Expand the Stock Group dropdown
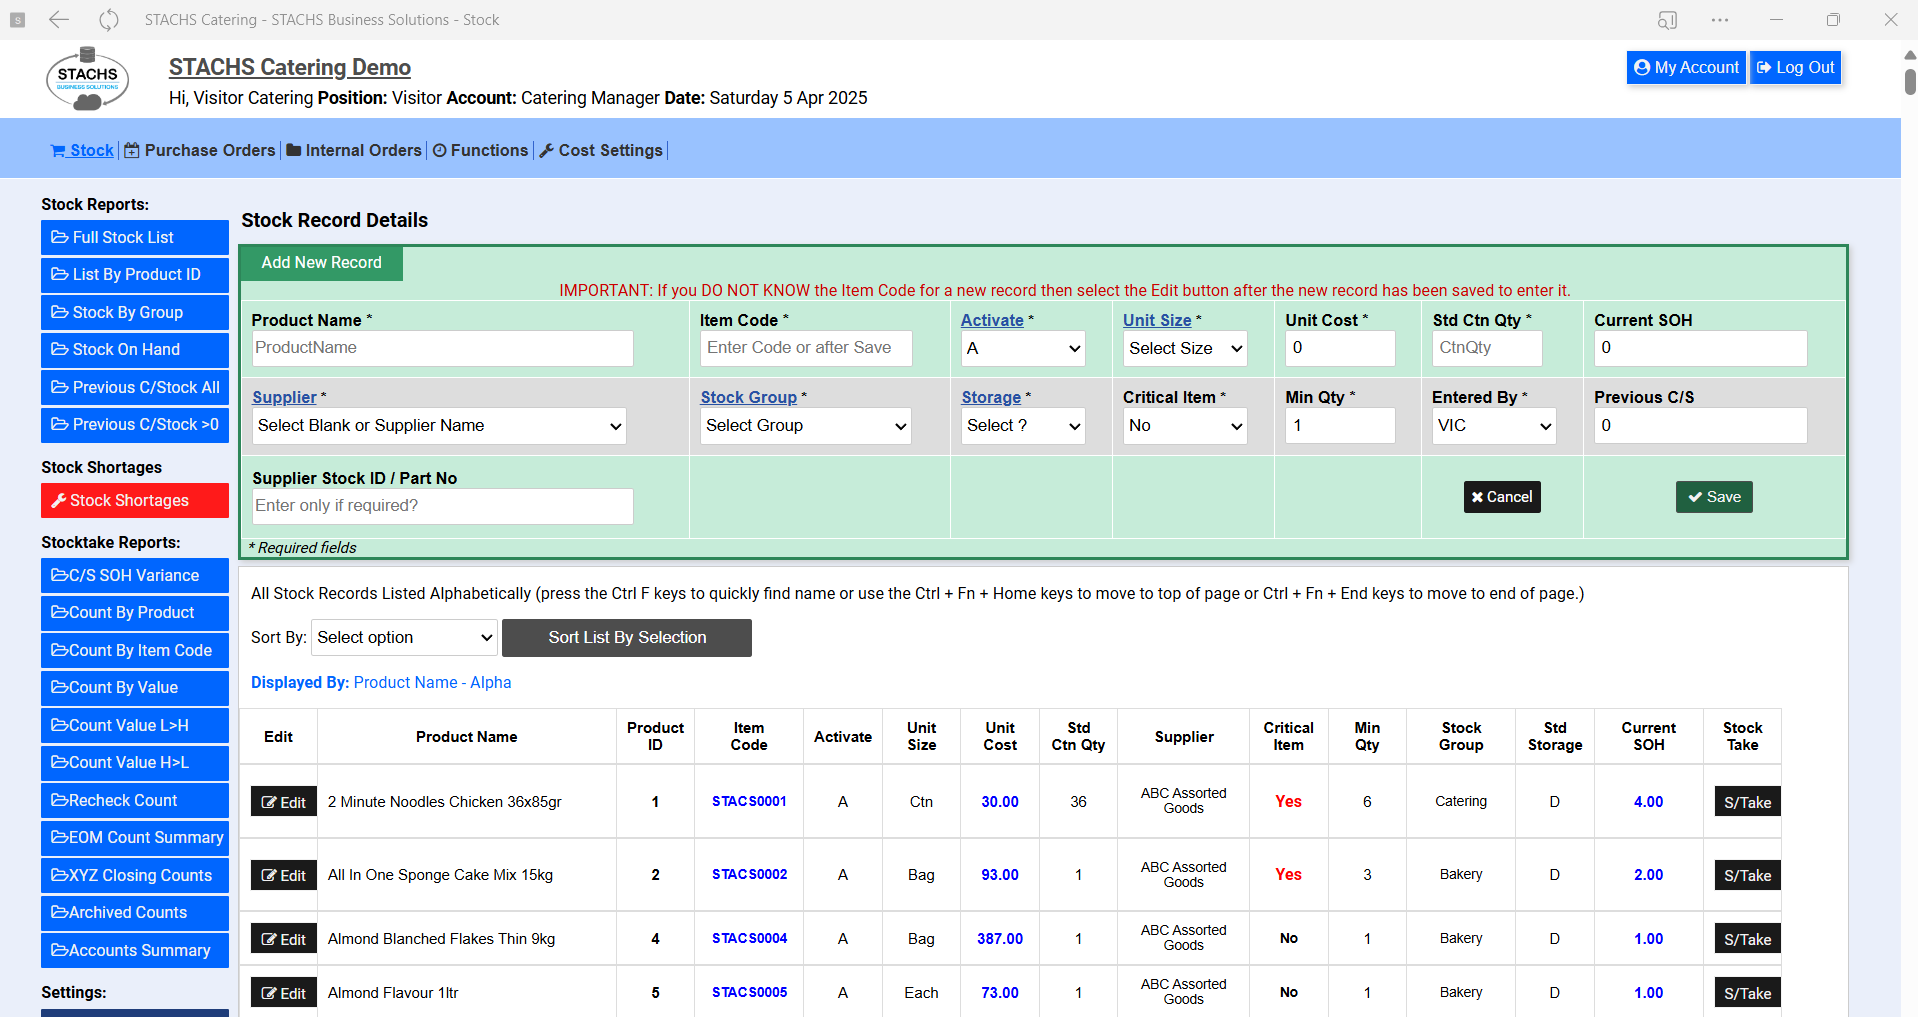Screen dimensions: 1918x1017 [x=805, y=426]
